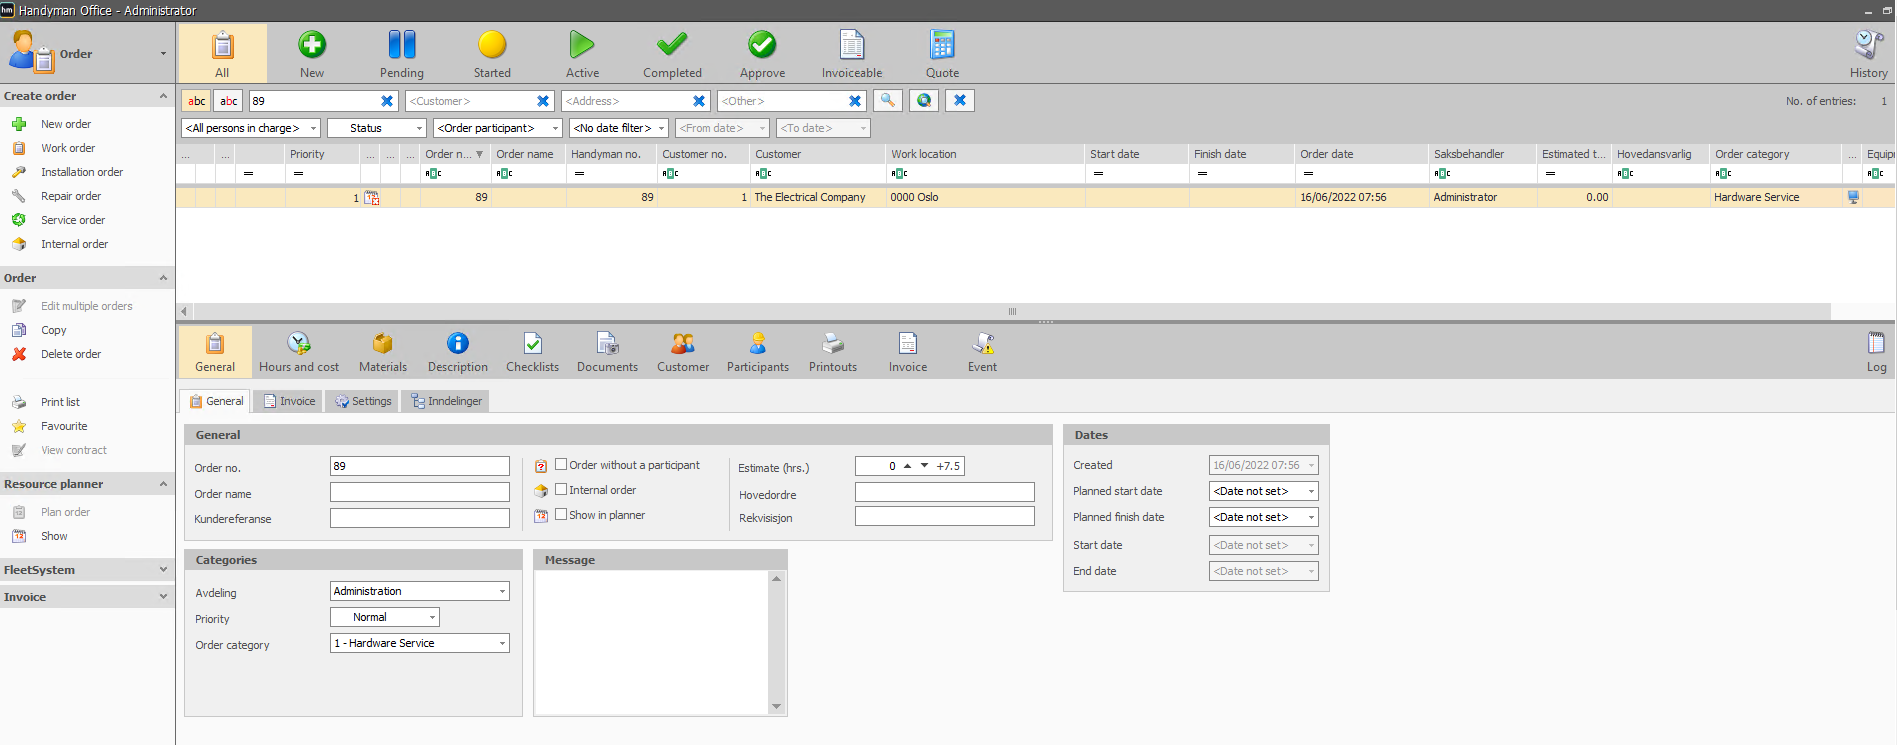The height and width of the screenshot is (745, 1897).
Task: Click Delete order in sidebar
Action: pyautogui.click(x=71, y=354)
